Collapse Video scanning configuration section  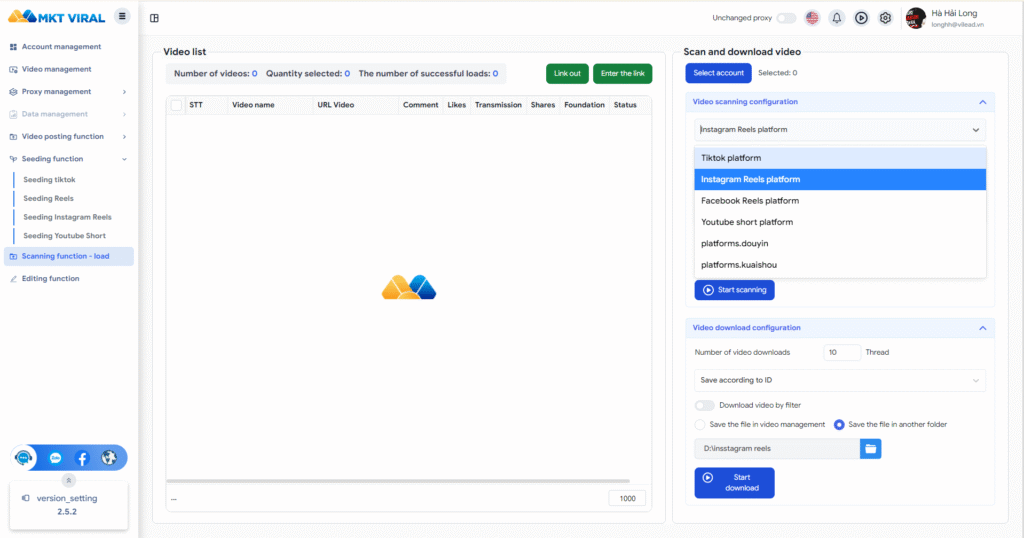(x=982, y=103)
